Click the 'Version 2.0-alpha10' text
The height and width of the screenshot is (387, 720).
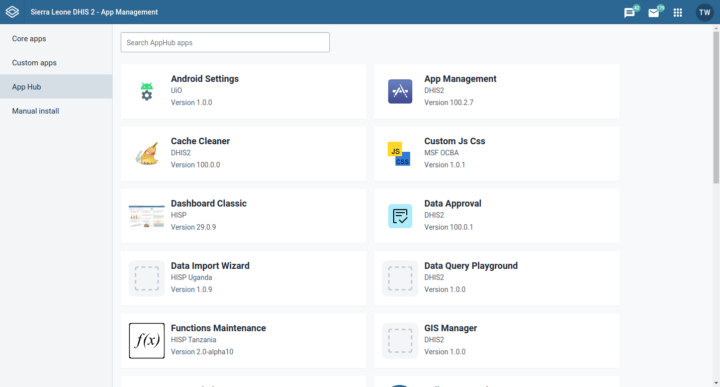click(x=202, y=352)
